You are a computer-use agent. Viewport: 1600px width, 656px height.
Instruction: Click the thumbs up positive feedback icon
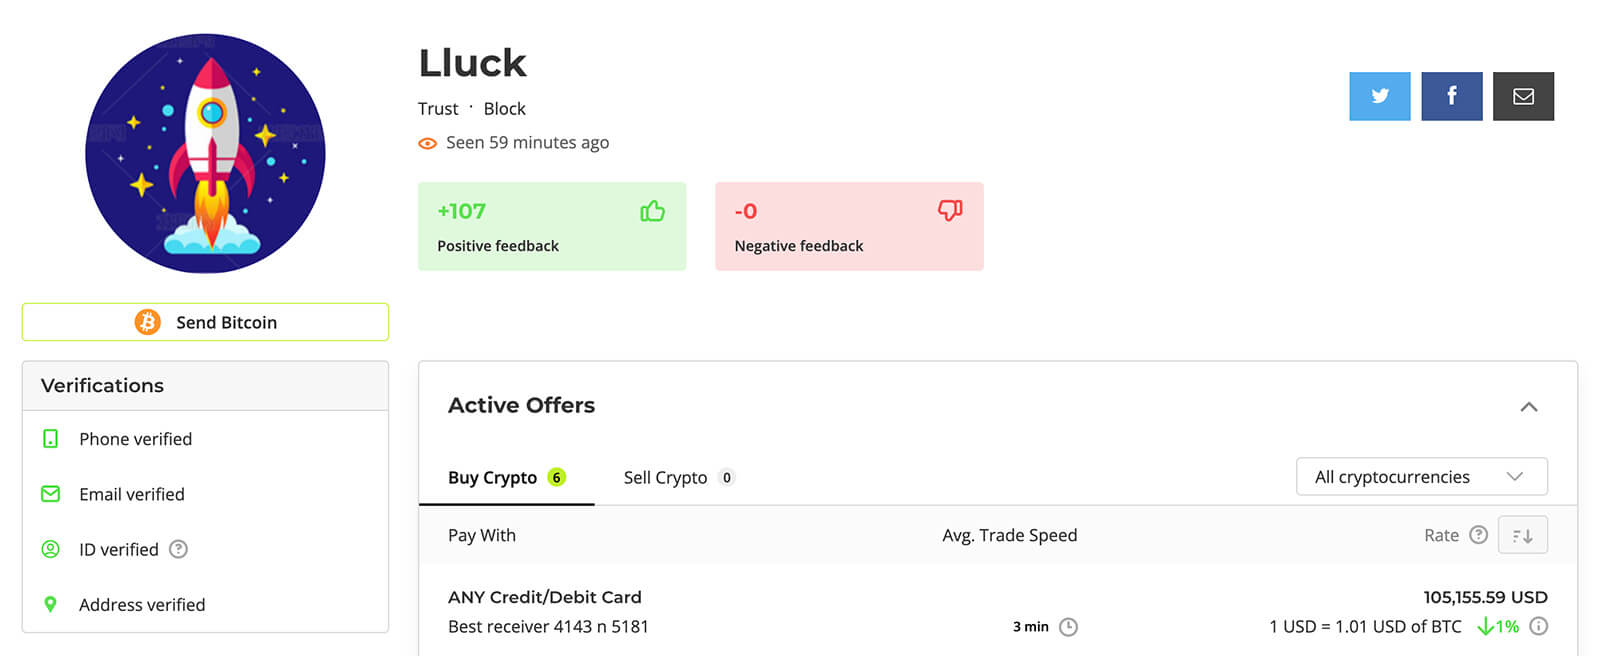pos(652,211)
